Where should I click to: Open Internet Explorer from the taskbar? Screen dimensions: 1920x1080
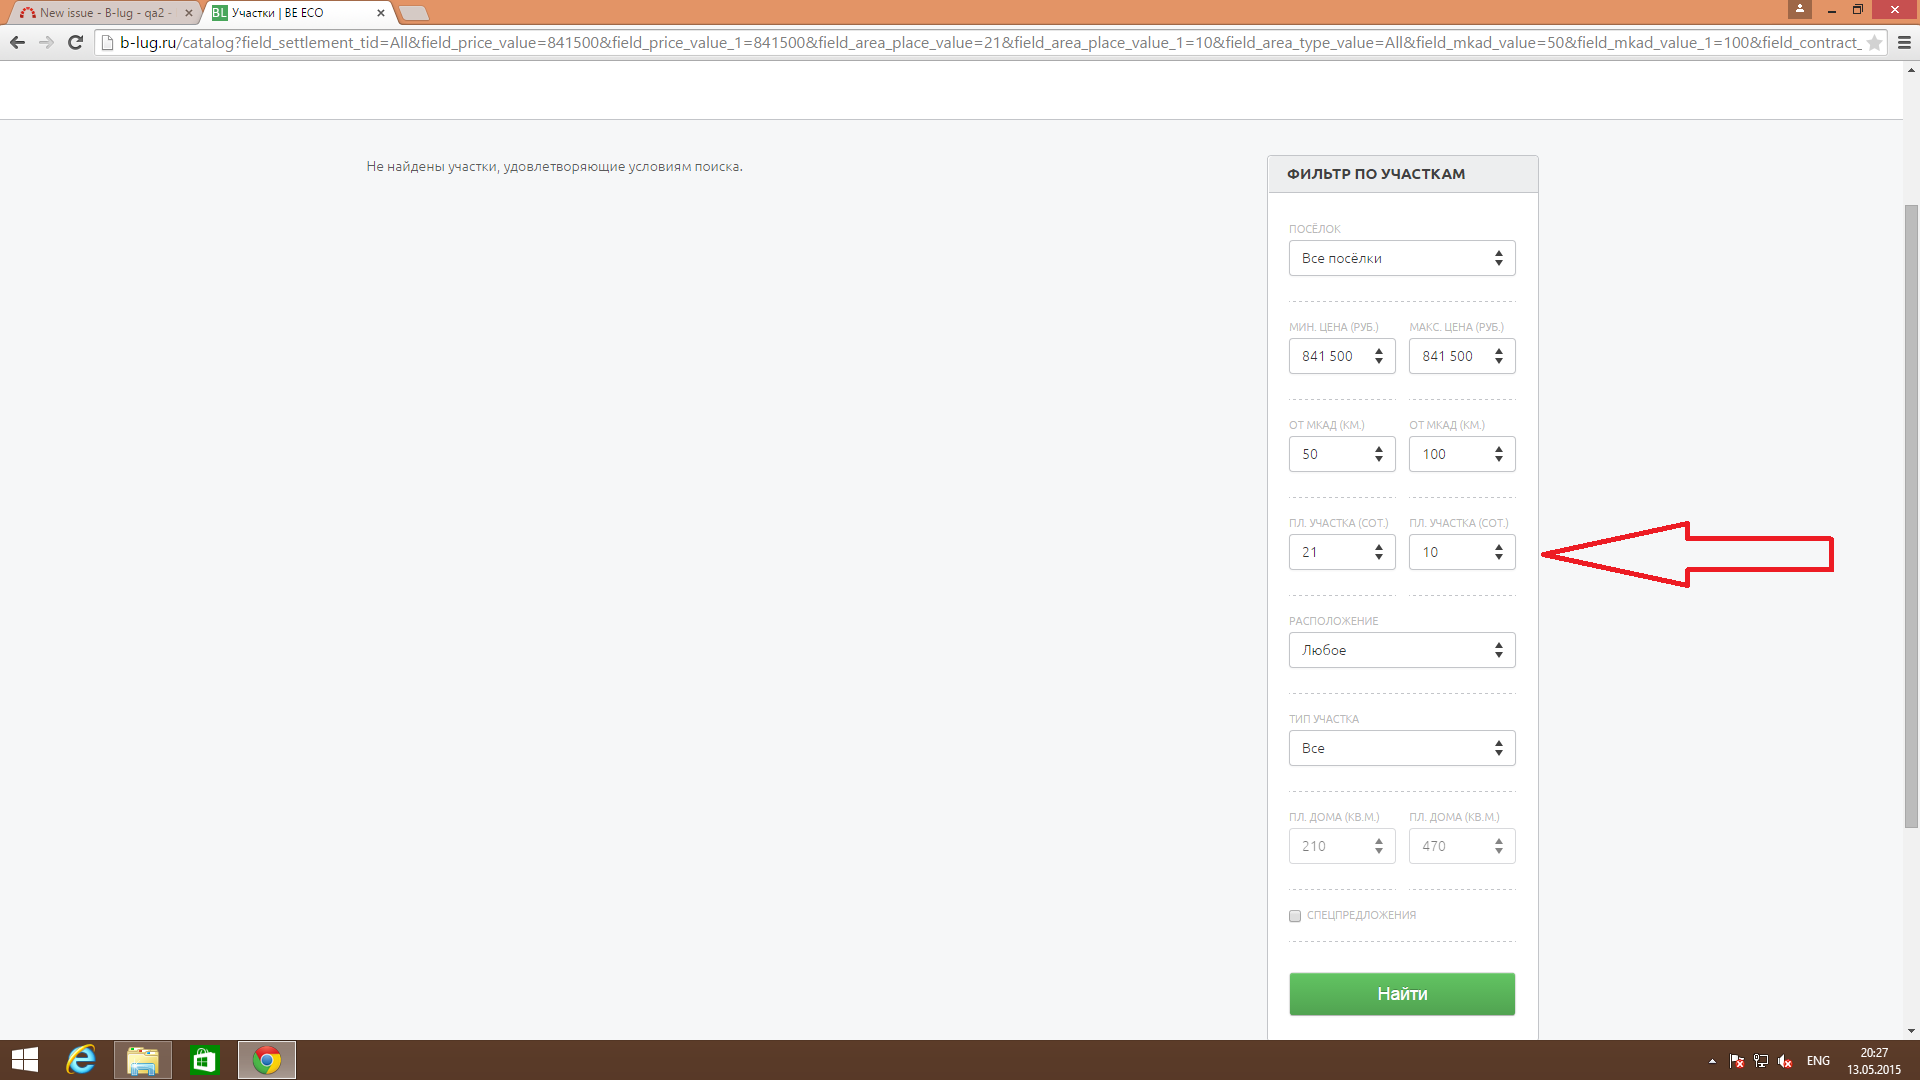pyautogui.click(x=81, y=1060)
